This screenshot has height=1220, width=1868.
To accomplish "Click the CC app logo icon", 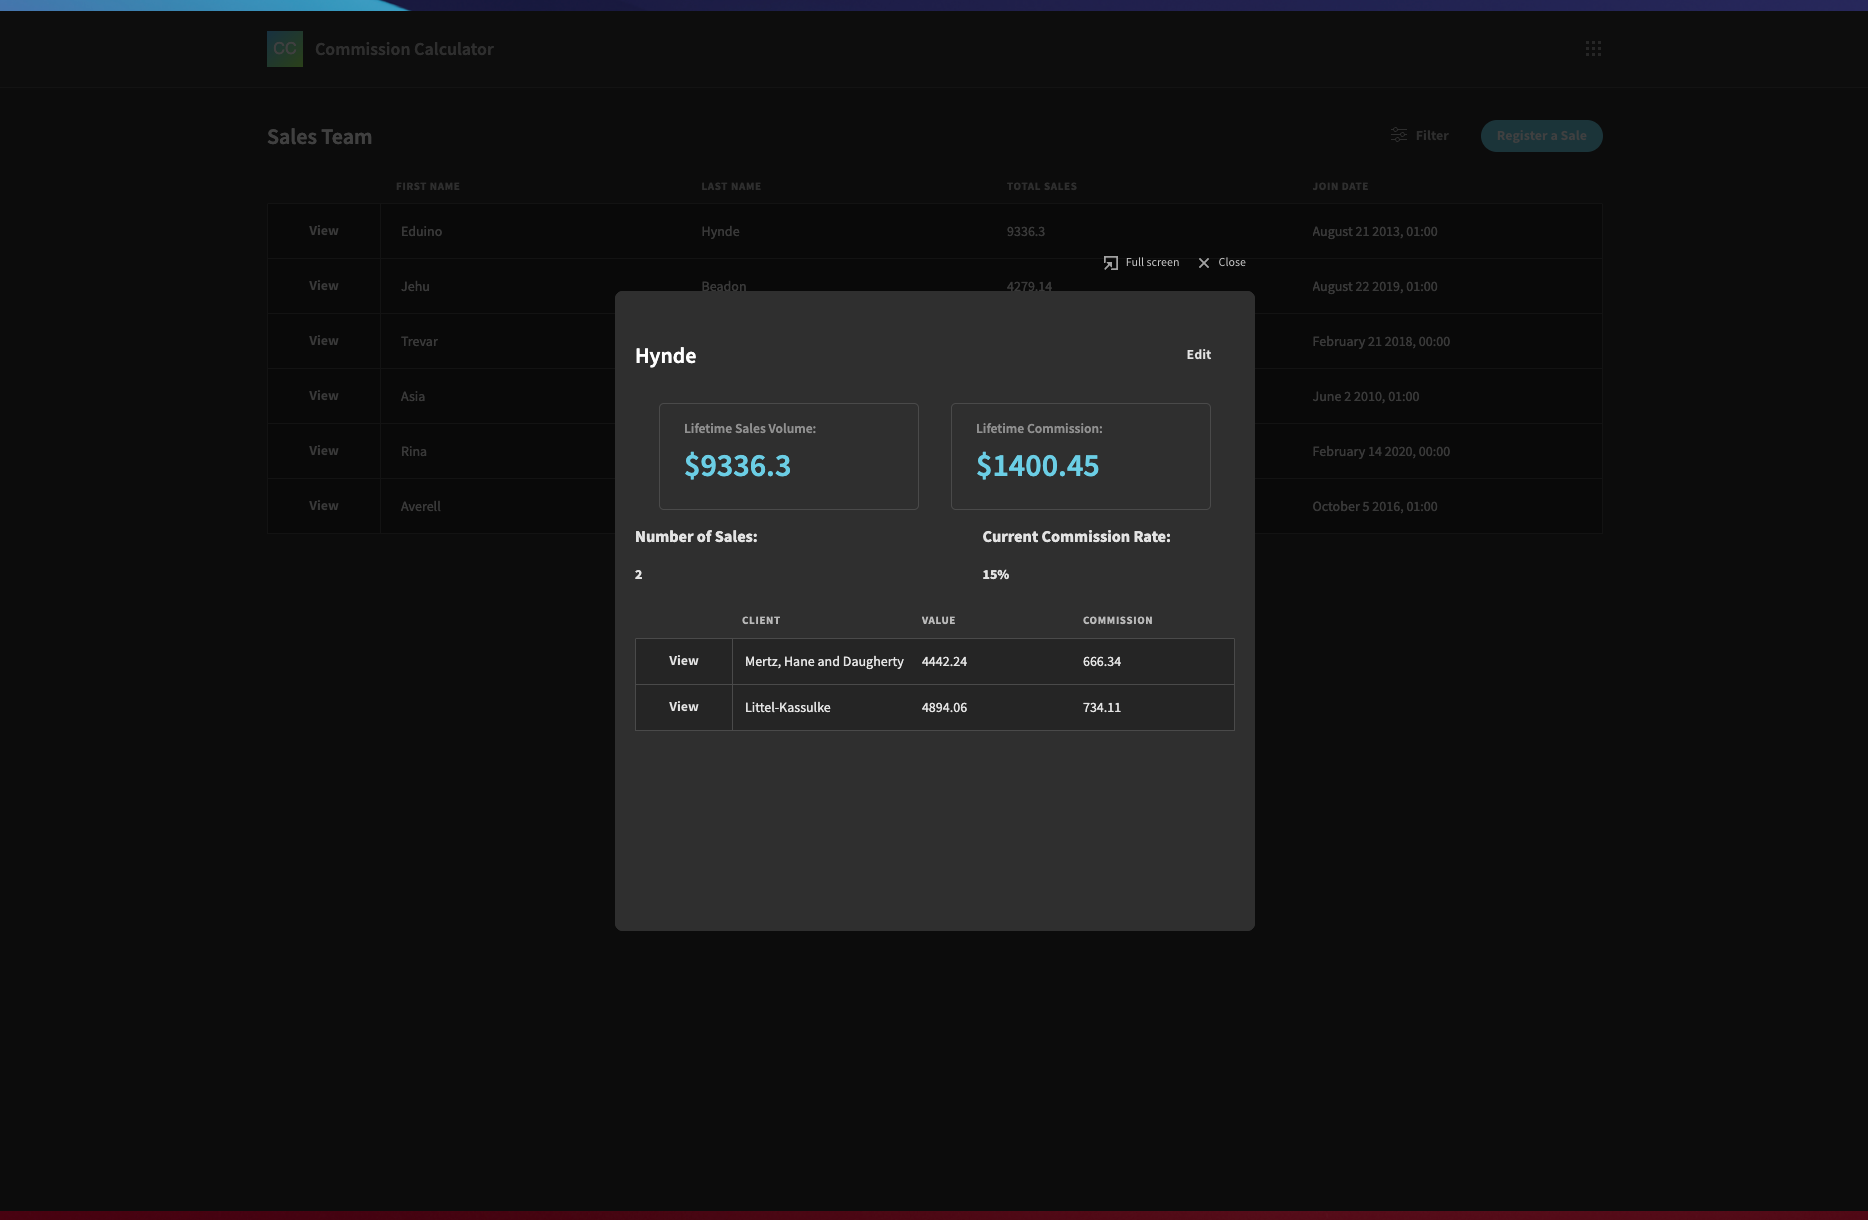I will (284, 49).
